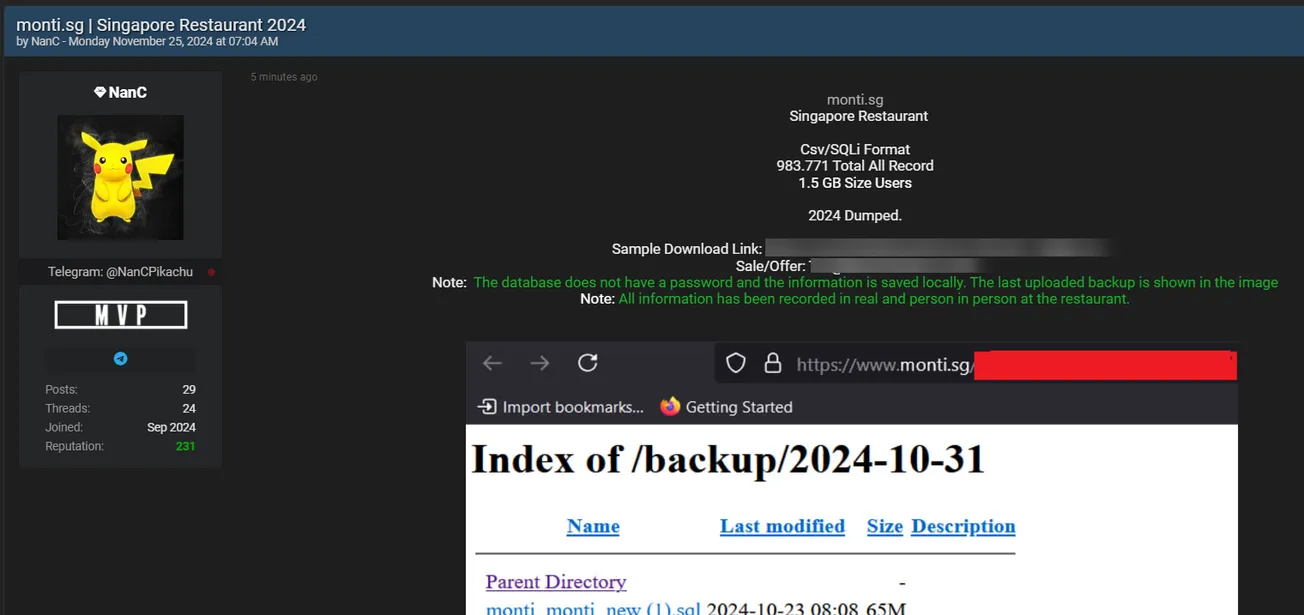Sort listing by Last modified column
1304x615 pixels.
782,526
